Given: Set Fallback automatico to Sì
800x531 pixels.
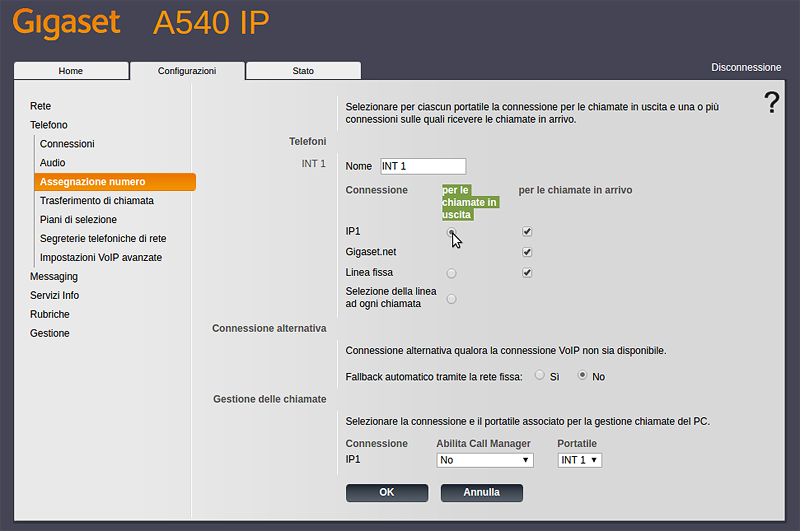Looking at the screenshot, I should click(540, 375).
